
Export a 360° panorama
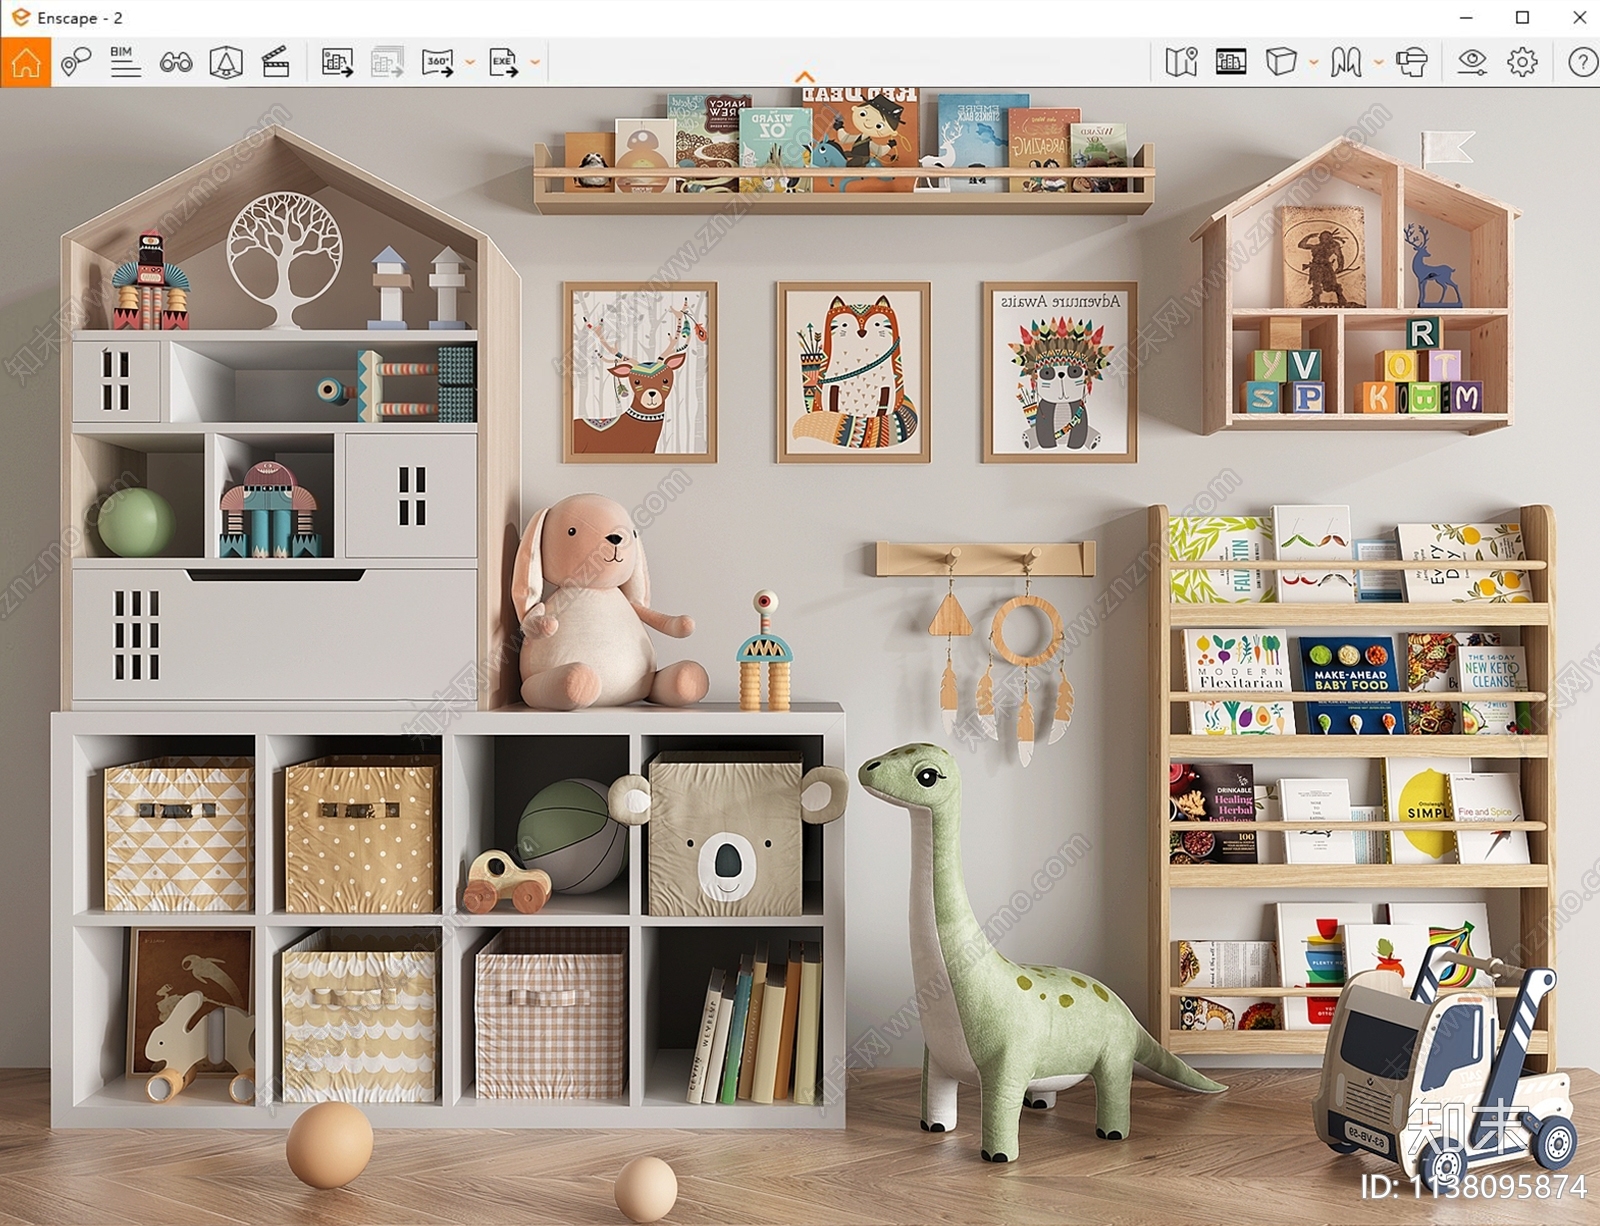tap(438, 62)
